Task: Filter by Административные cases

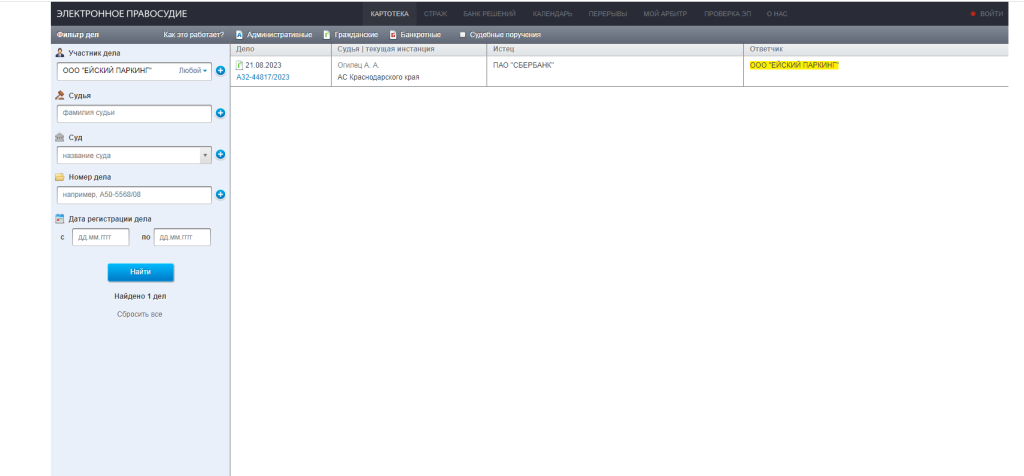Action: click(x=279, y=35)
